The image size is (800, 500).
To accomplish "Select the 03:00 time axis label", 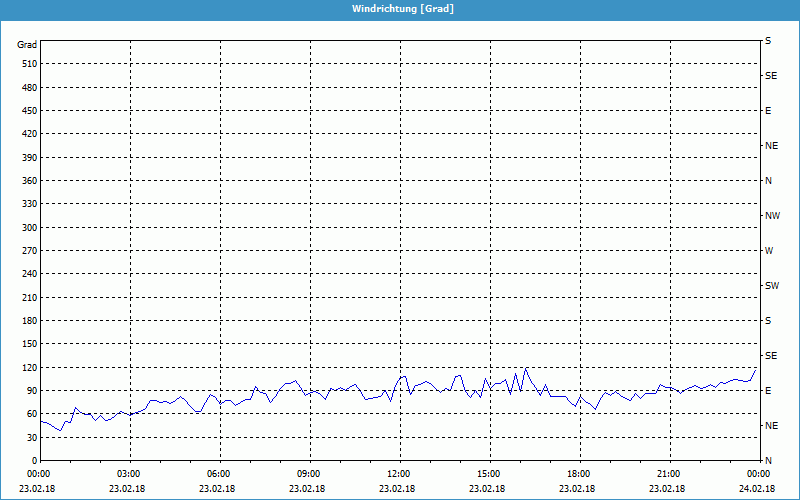I will (129, 474).
